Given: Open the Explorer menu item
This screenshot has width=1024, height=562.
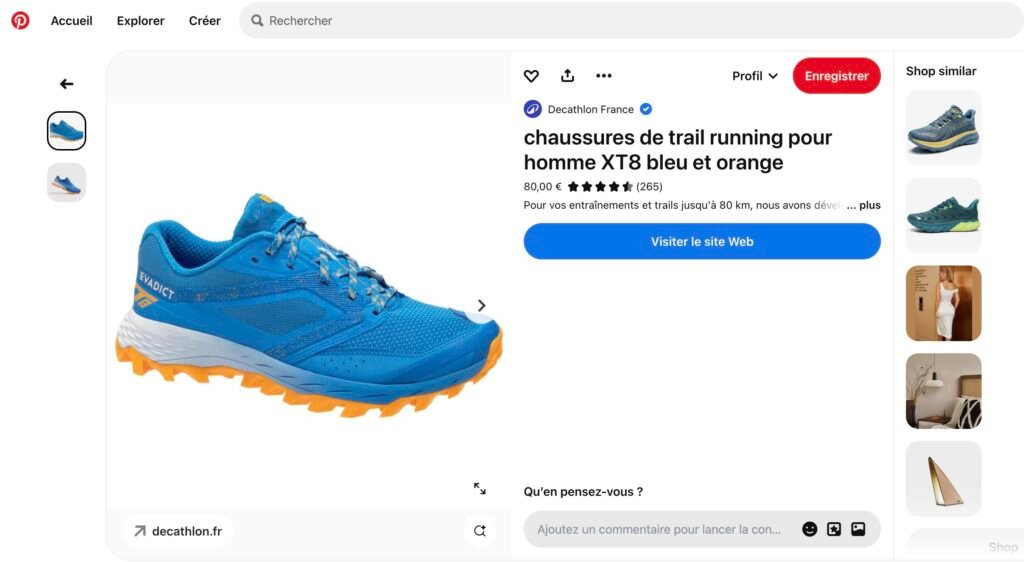Looking at the screenshot, I should [x=140, y=20].
